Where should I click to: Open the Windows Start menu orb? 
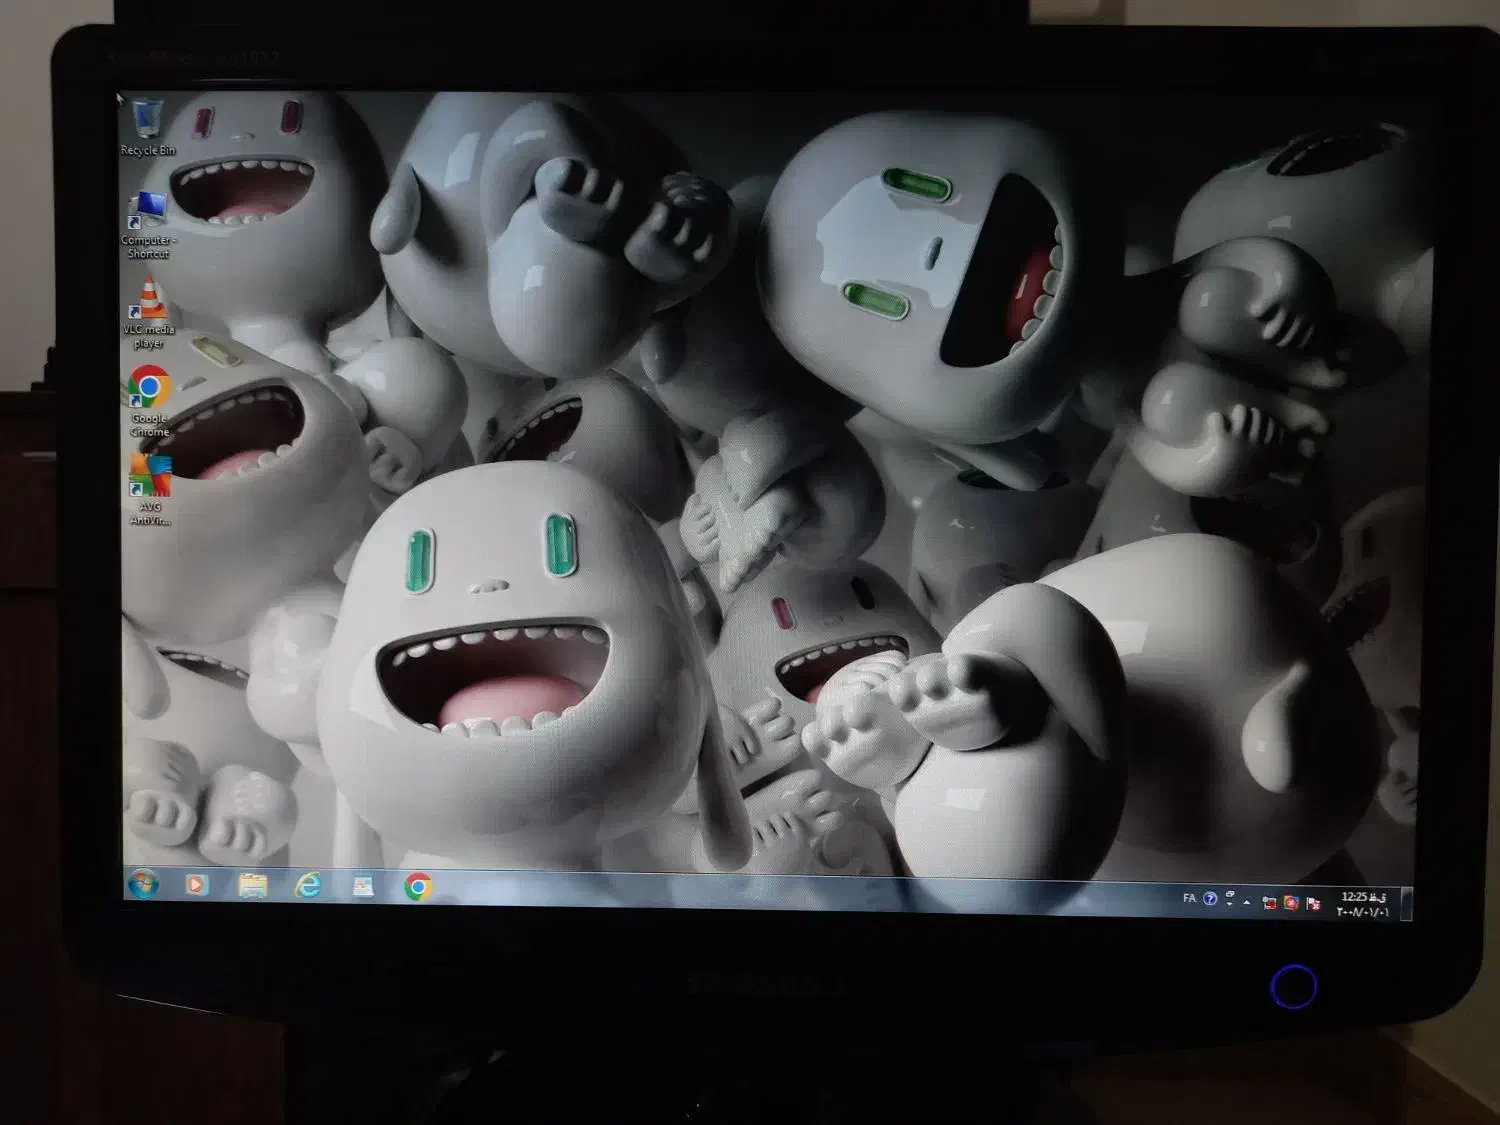click(143, 885)
